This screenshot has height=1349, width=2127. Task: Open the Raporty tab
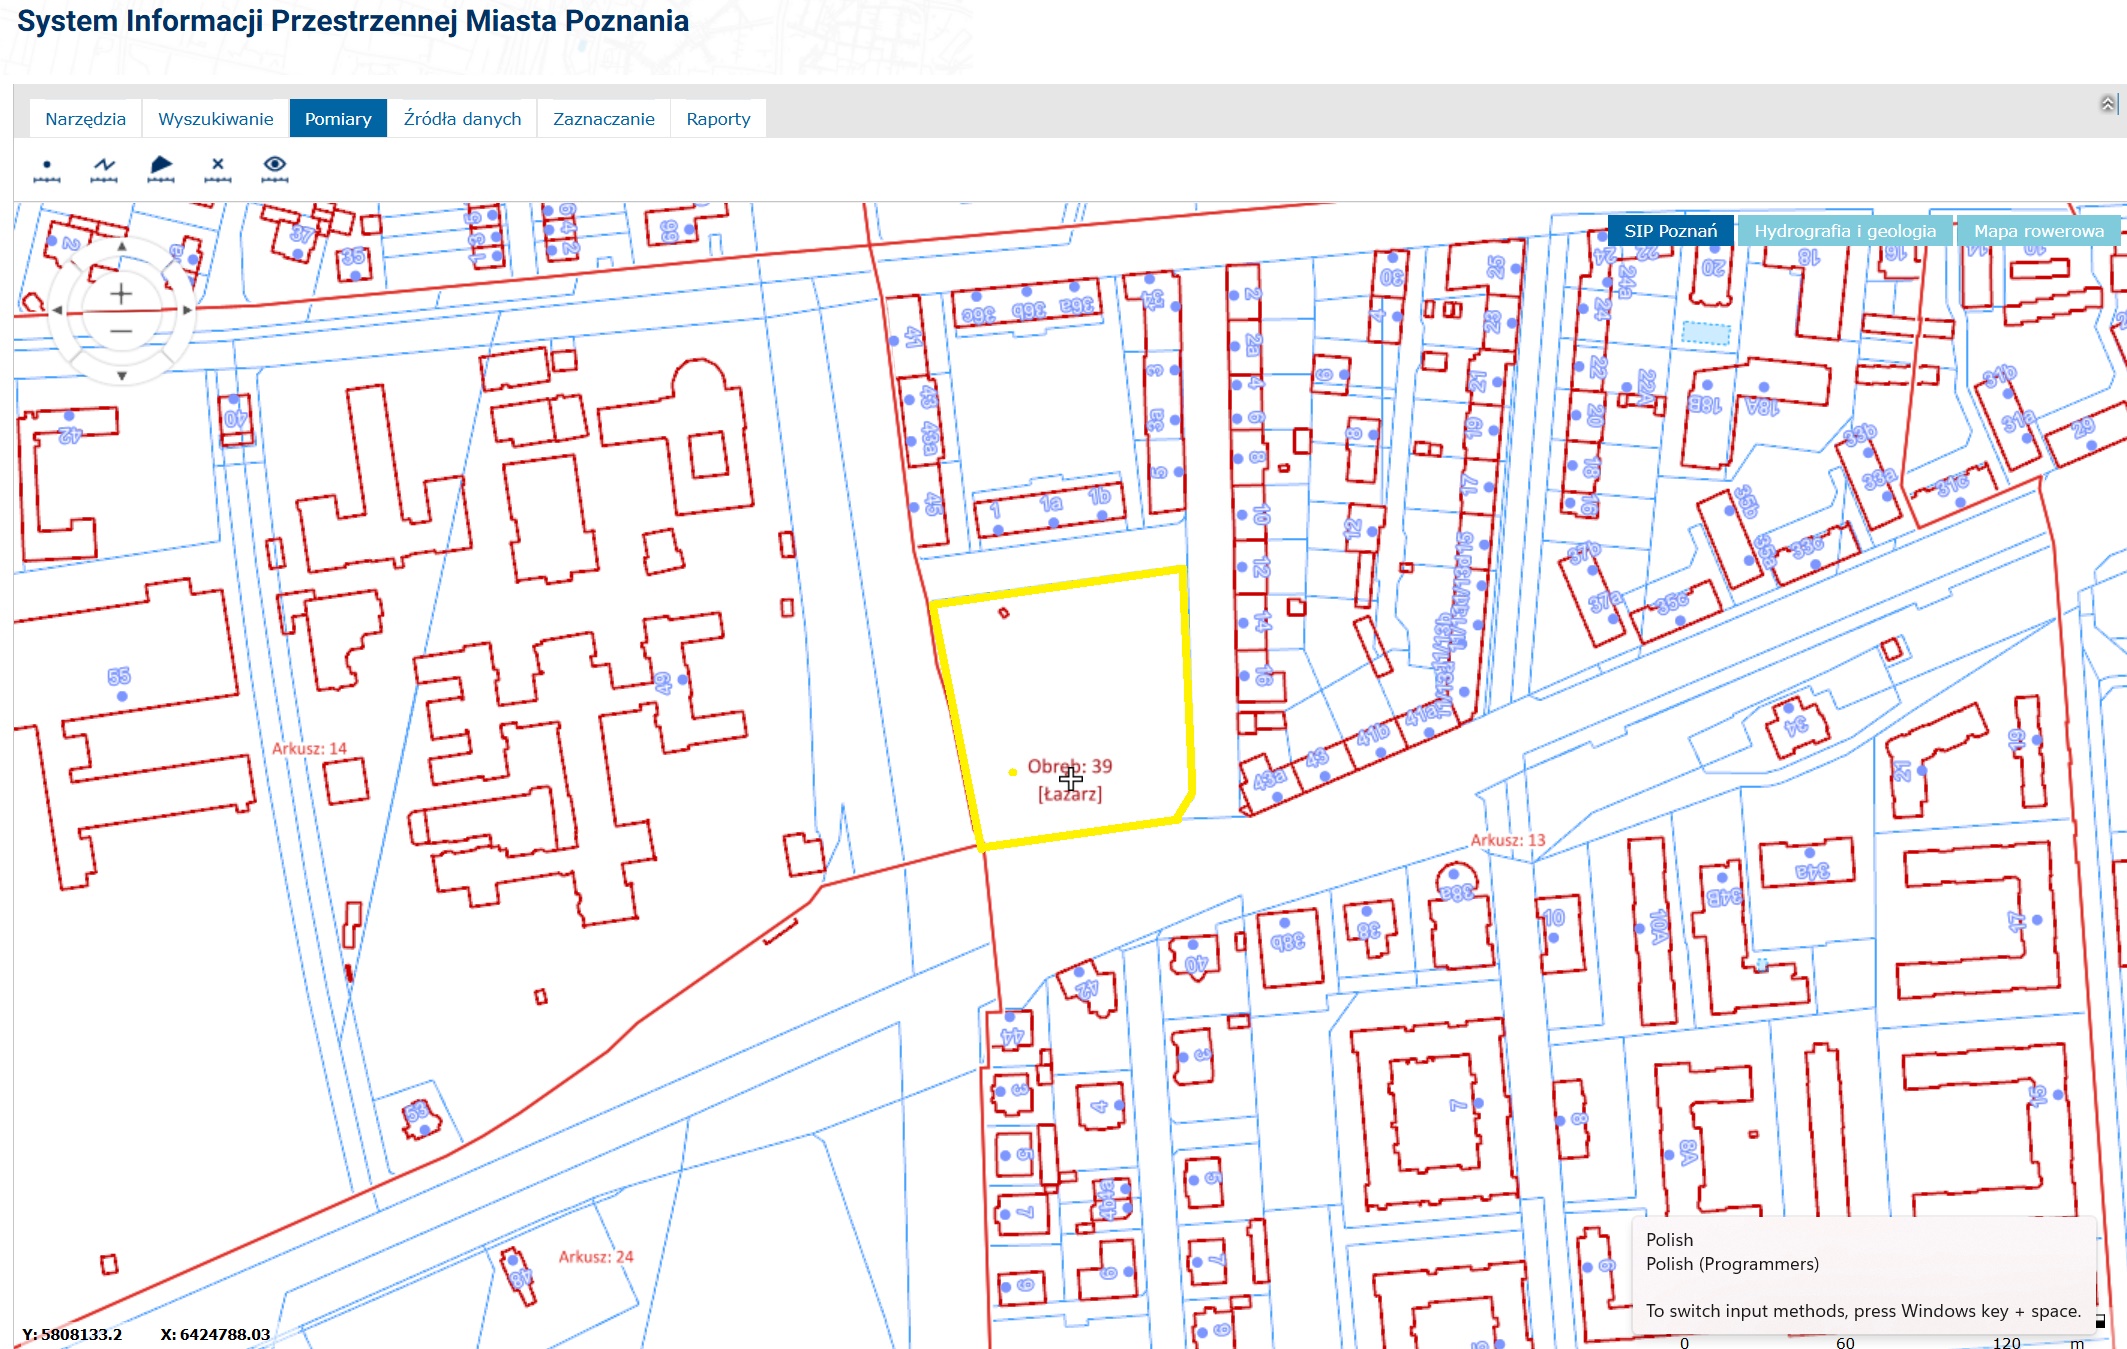tap(718, 119)
